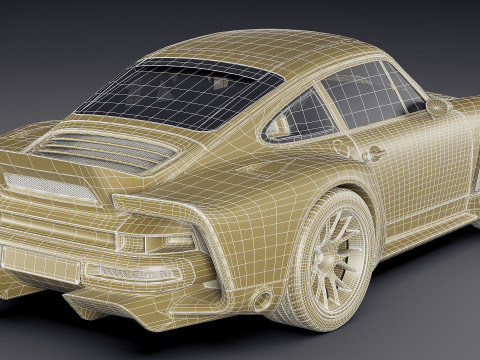
Task: Select the dark rear windshield of the car
Action: tap(180, 94)
